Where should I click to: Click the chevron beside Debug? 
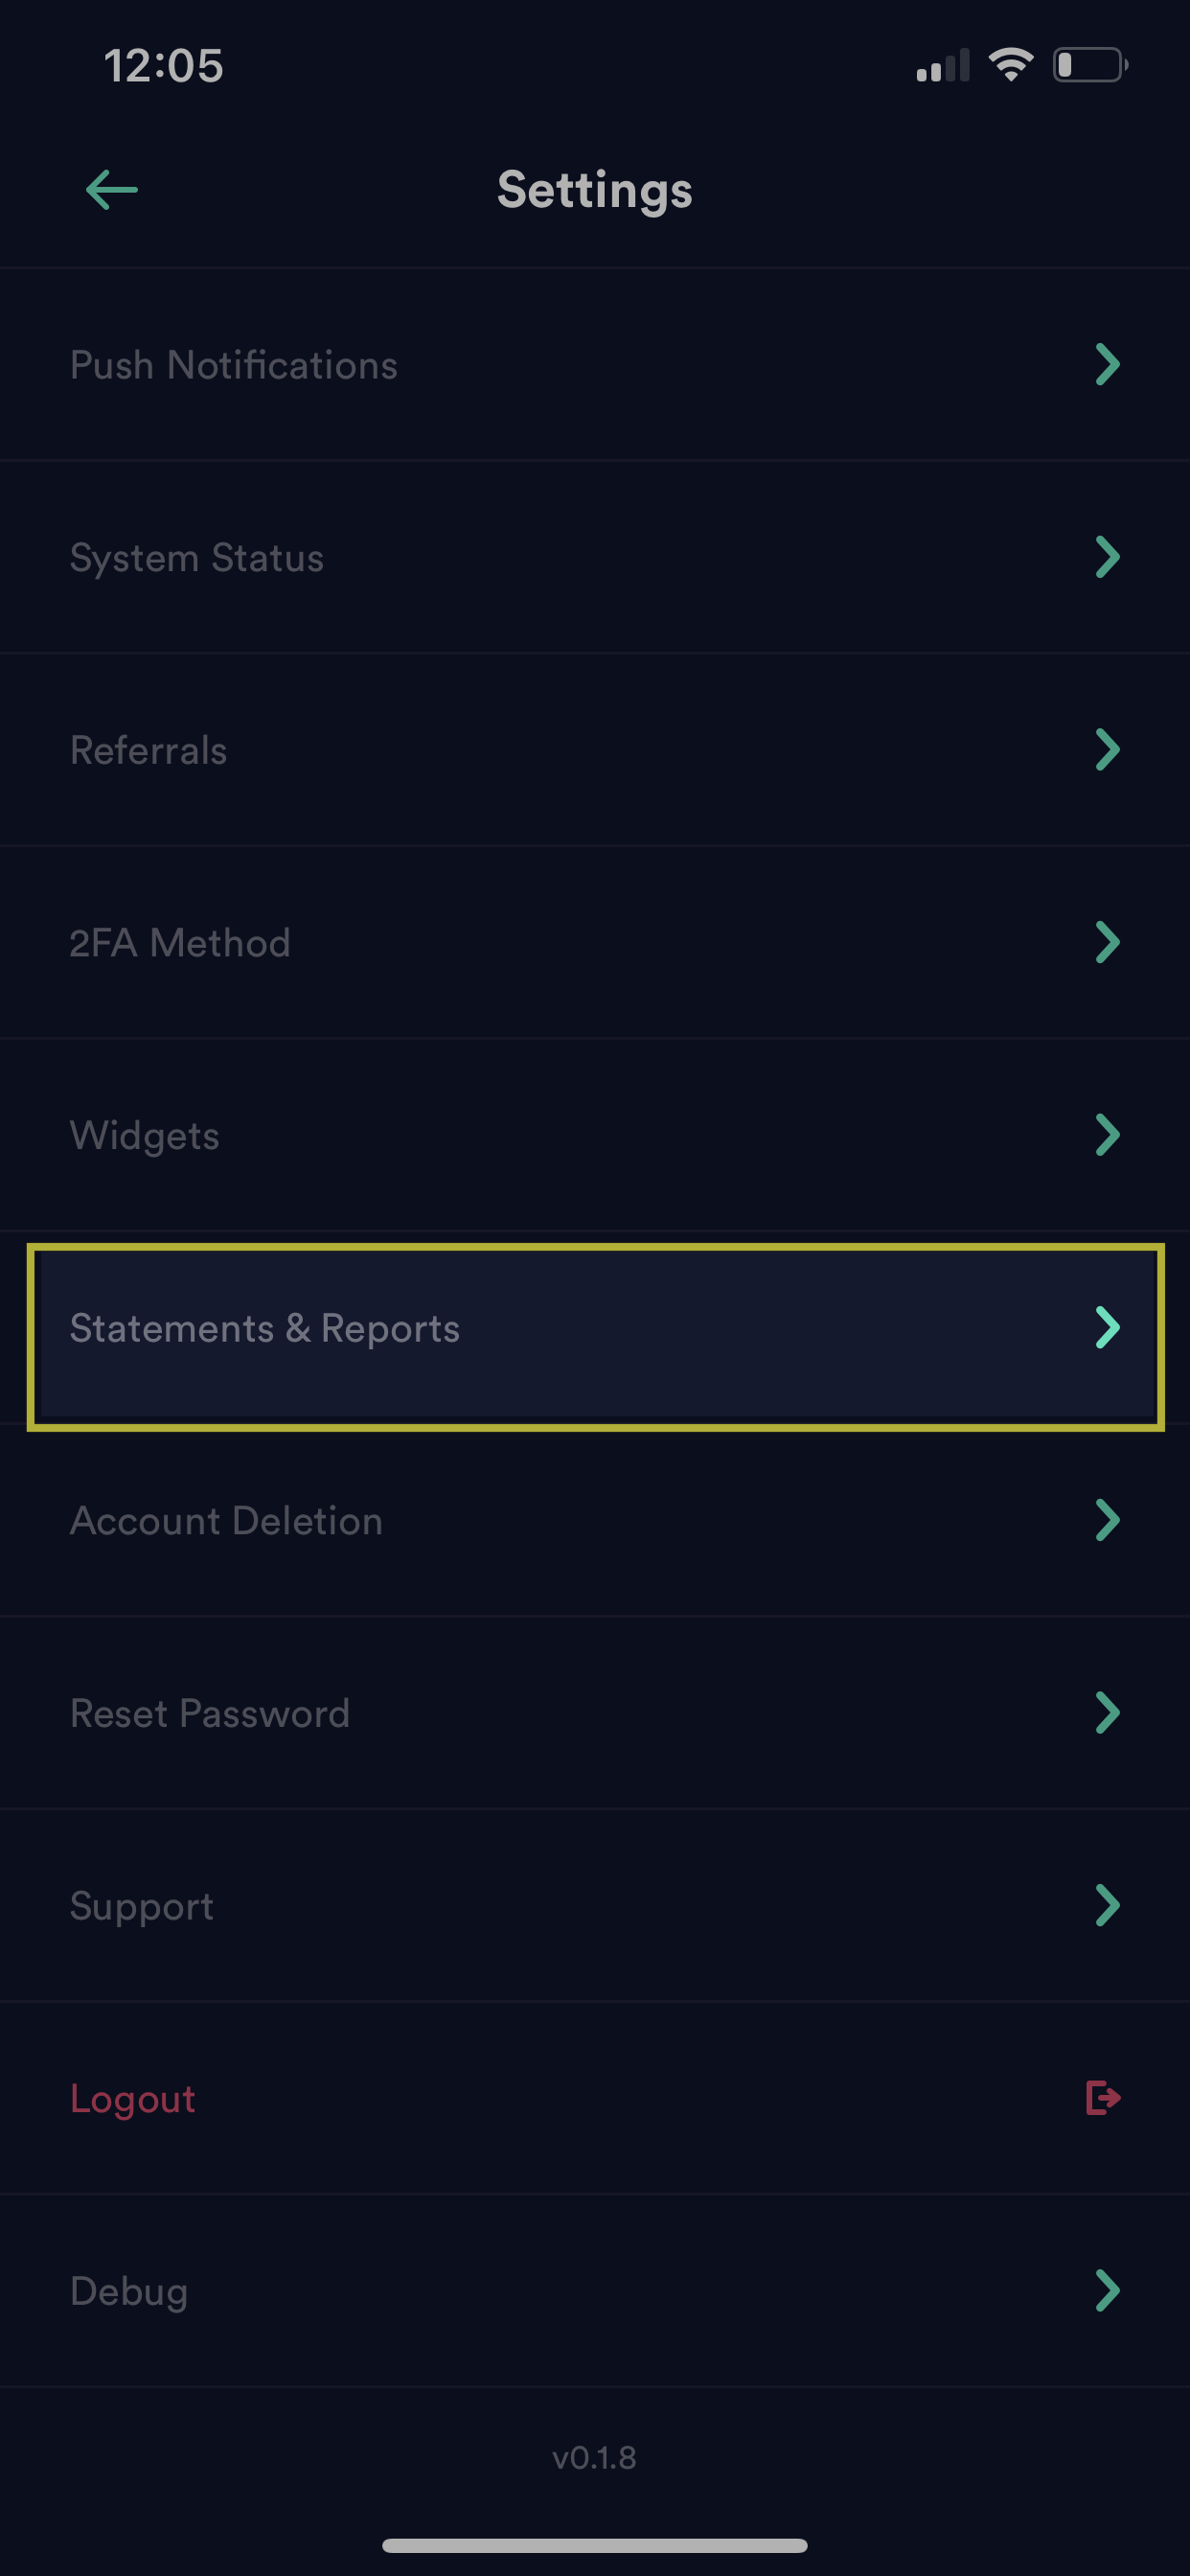pyautogui.click(x=1106, y=2291)
